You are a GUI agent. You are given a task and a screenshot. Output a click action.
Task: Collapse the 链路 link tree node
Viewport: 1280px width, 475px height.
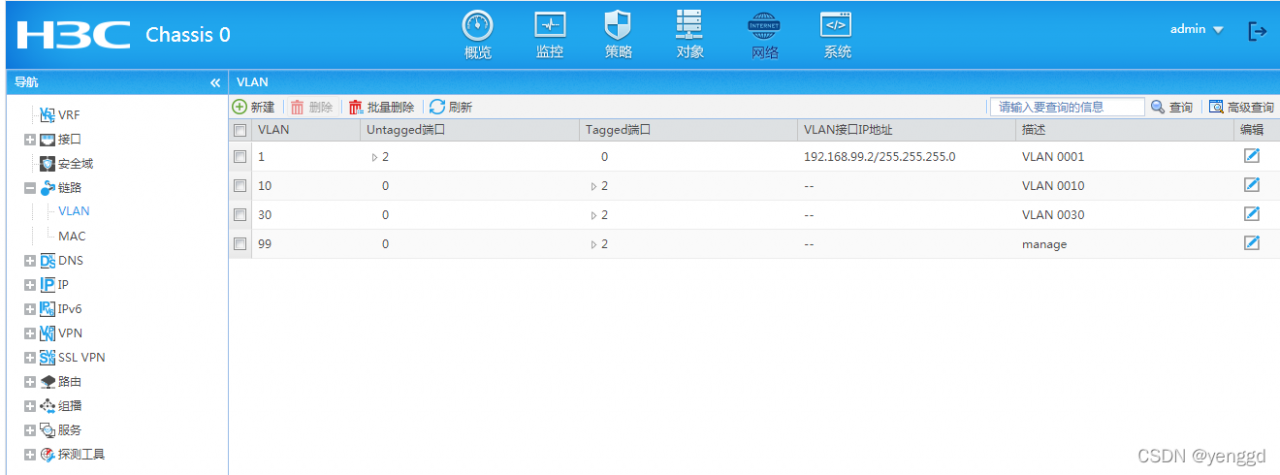[30, 188]
